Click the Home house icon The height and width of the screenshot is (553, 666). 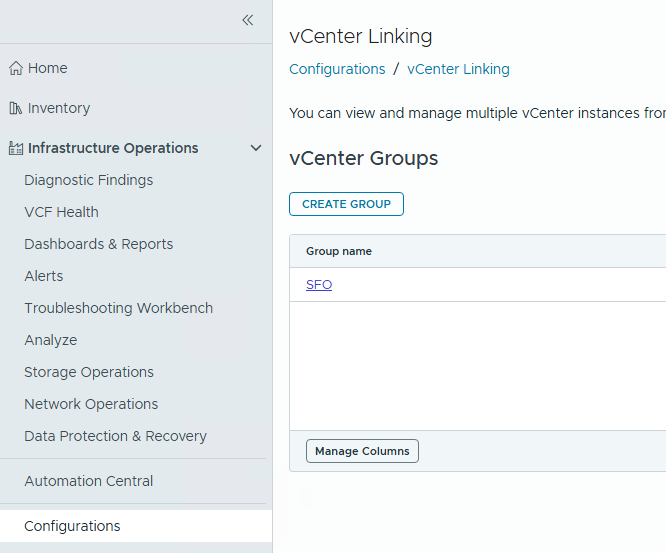[15, 69]
